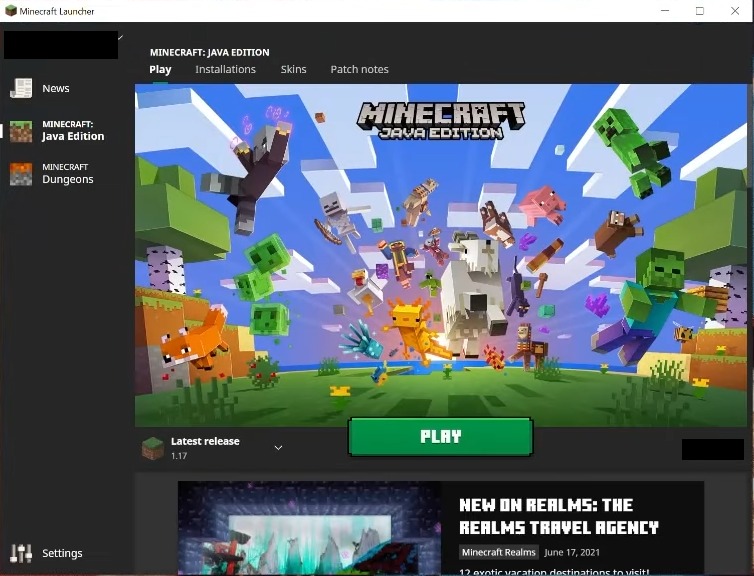The image size is (754, 576).
Task: Select Minecraft: Java Edition sidebar label
Action: (x=73, y=131)
